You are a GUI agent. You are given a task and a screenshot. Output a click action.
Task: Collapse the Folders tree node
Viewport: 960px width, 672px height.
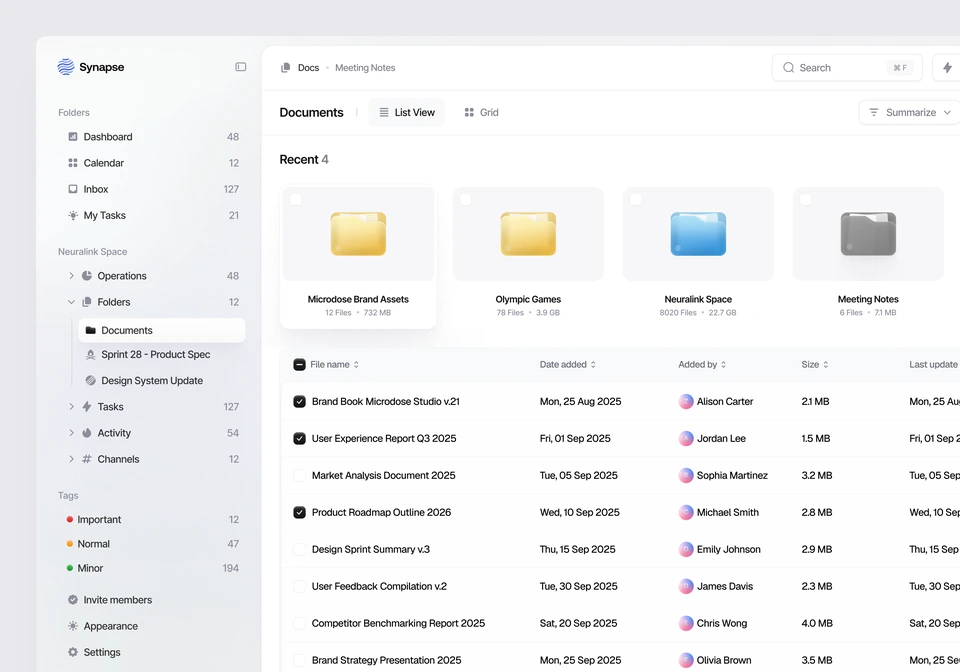[71, 302]
